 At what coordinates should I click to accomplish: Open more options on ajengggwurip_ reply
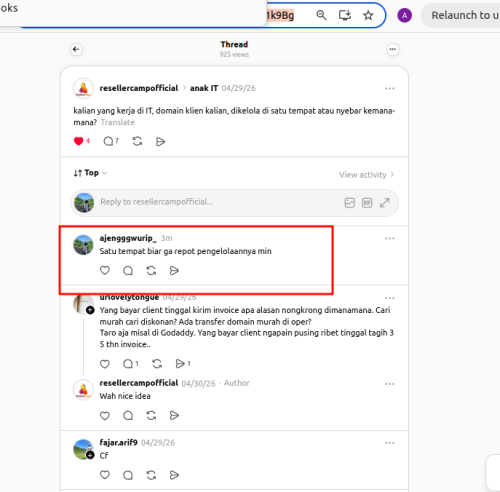[389, 238]
